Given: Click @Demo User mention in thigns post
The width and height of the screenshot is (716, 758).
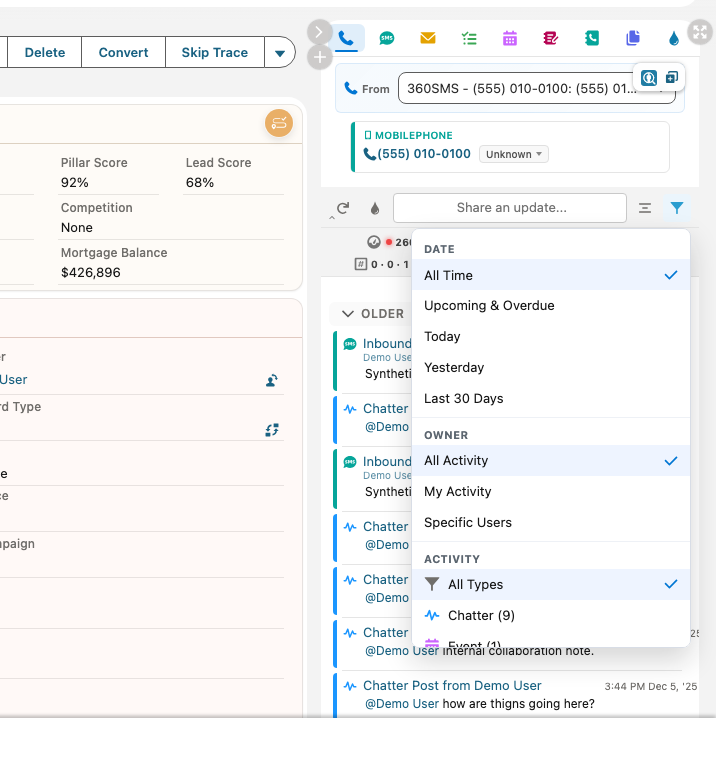Looking at the screenshot, I should coord(402,703).
